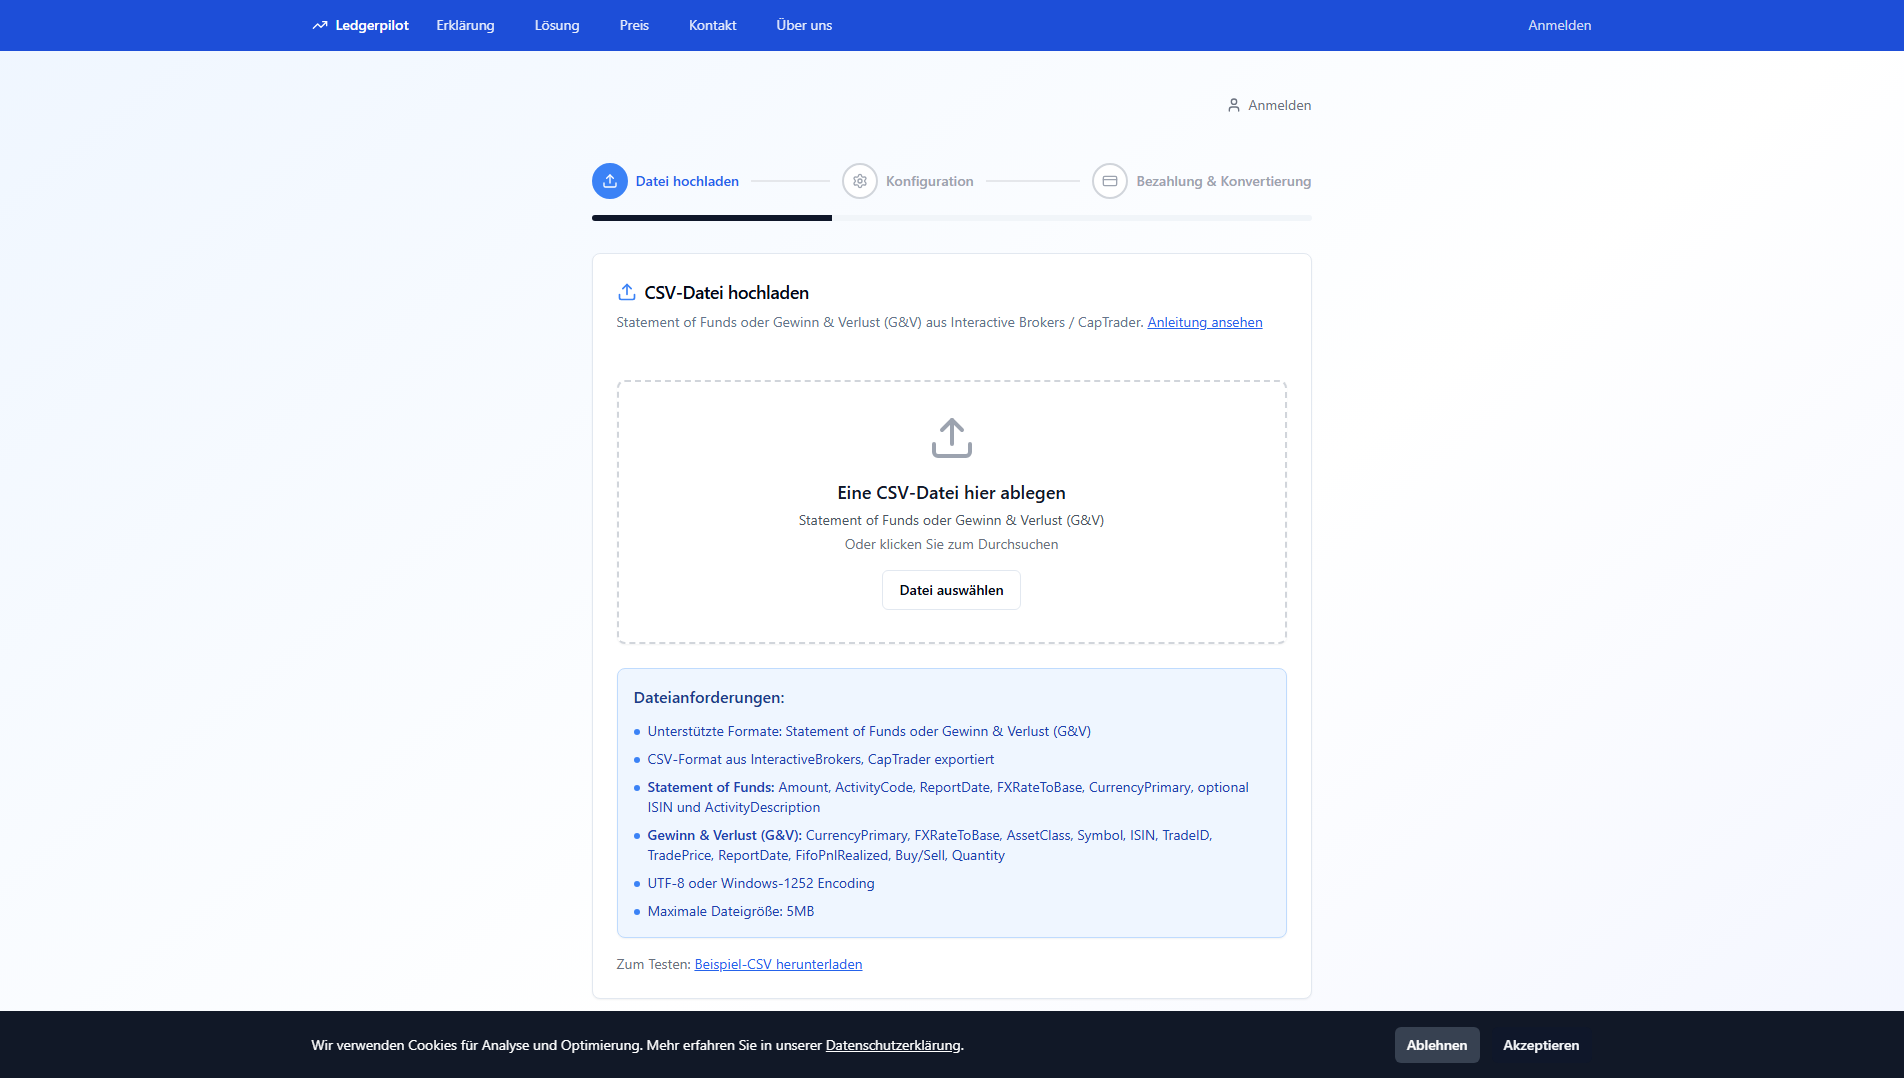
Task: Go to the Preis page
Action: click(x=634, y=25)
